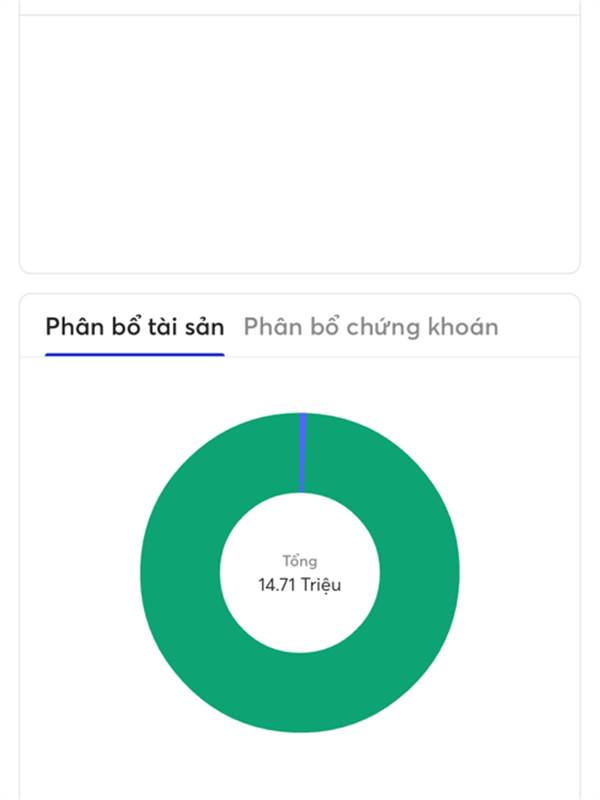
Task: Switch to the Phân bổ chứng khoán tab
Action: 371,327
